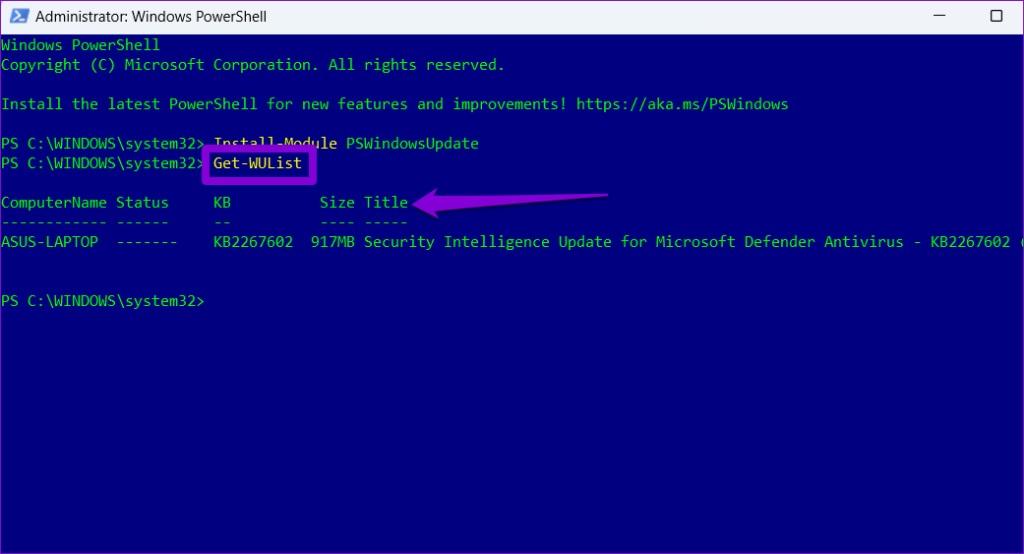Minimize the PowerShell window

(x=939, y=16)
